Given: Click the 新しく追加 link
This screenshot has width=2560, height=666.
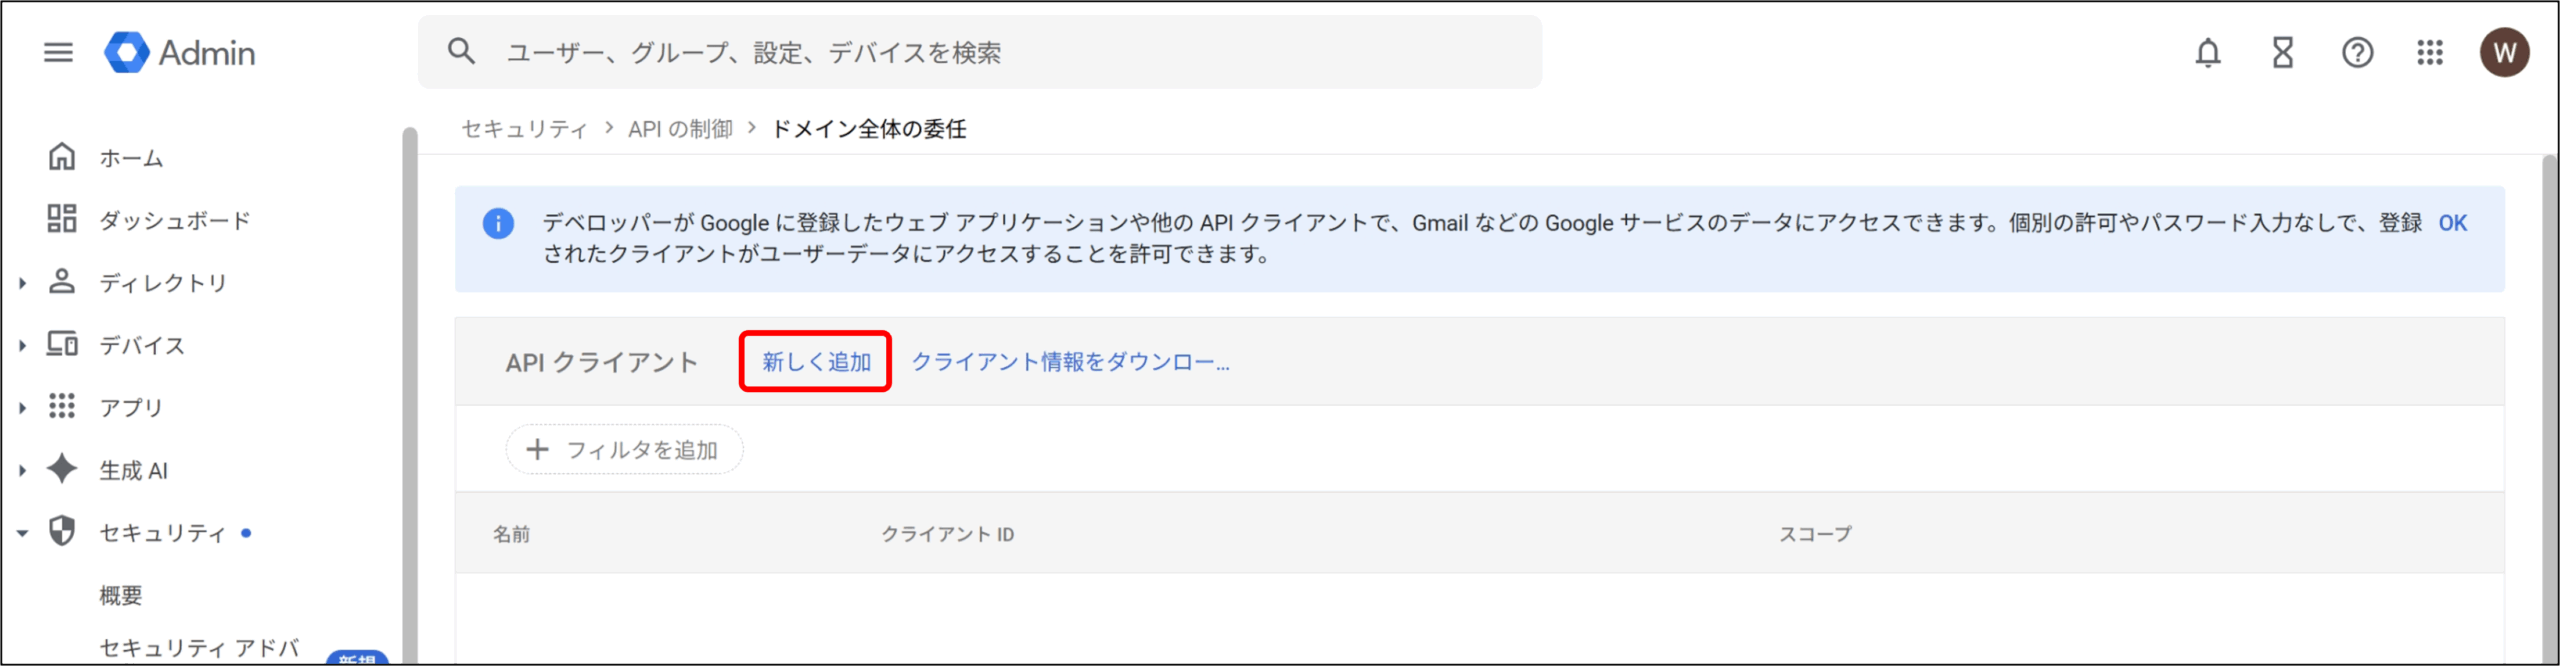Looking at the screenshot, I should coord(816,362).
